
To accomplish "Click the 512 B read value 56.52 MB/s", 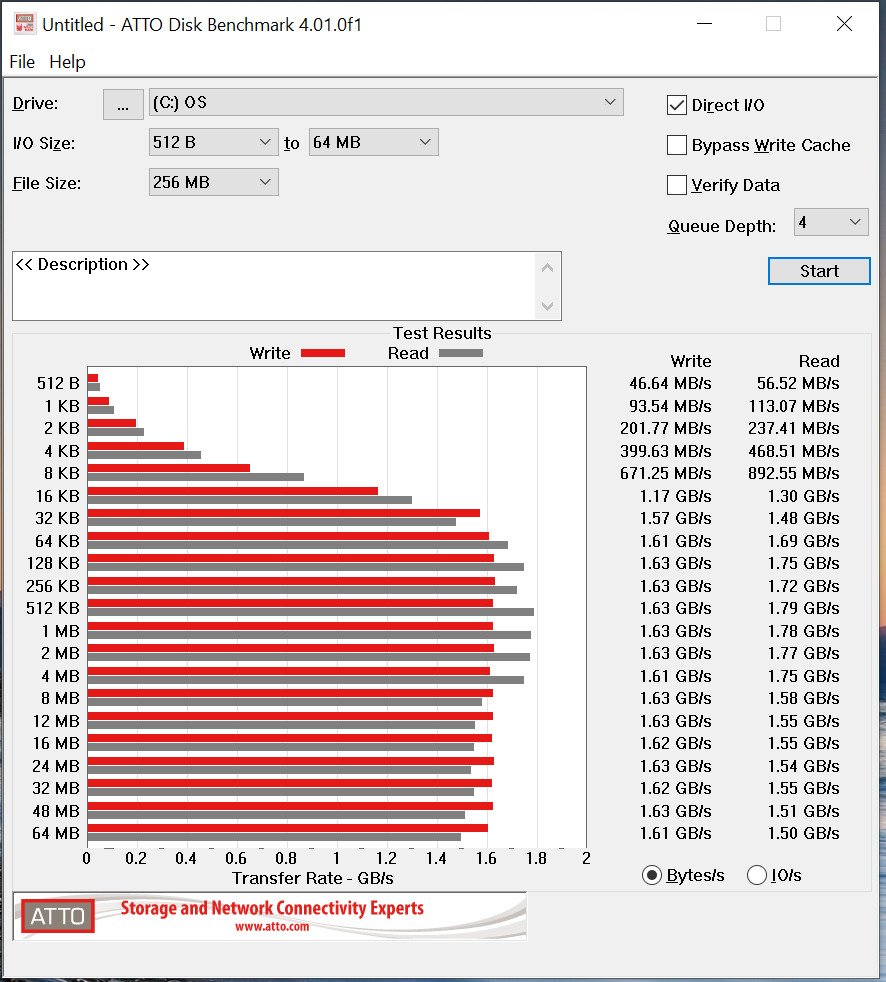I will 798,383.
